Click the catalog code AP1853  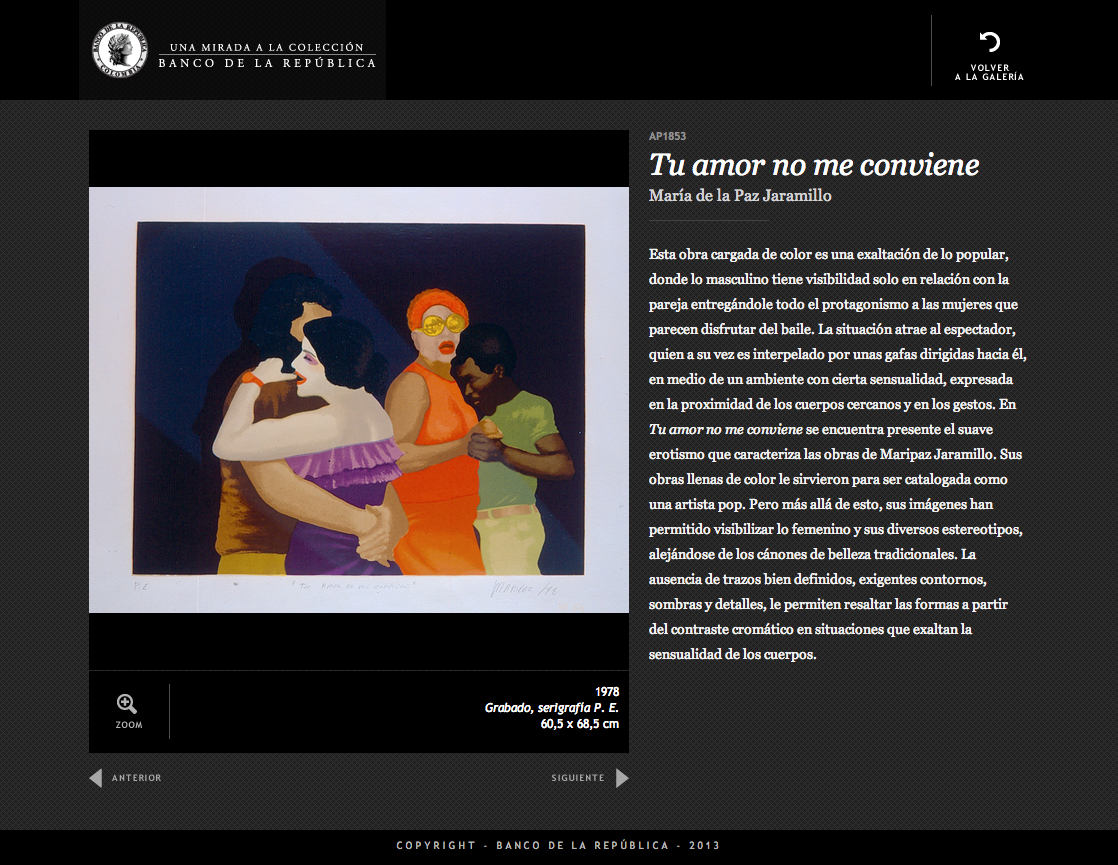pyautogui.click(x=667, y=136)
